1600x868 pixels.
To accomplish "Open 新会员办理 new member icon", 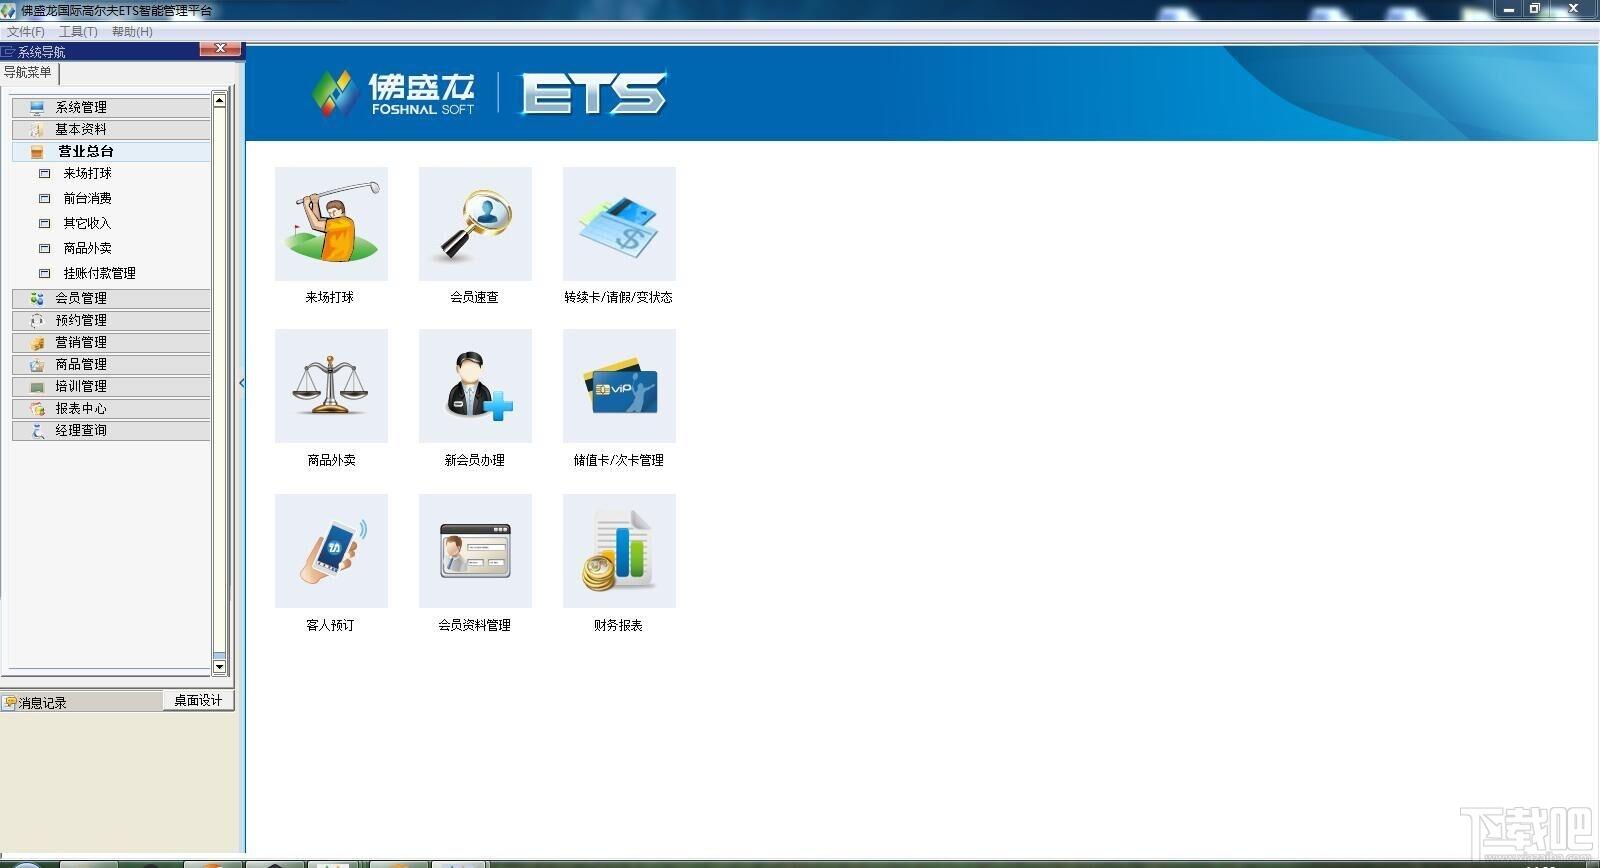I will [x=475, y=386].
